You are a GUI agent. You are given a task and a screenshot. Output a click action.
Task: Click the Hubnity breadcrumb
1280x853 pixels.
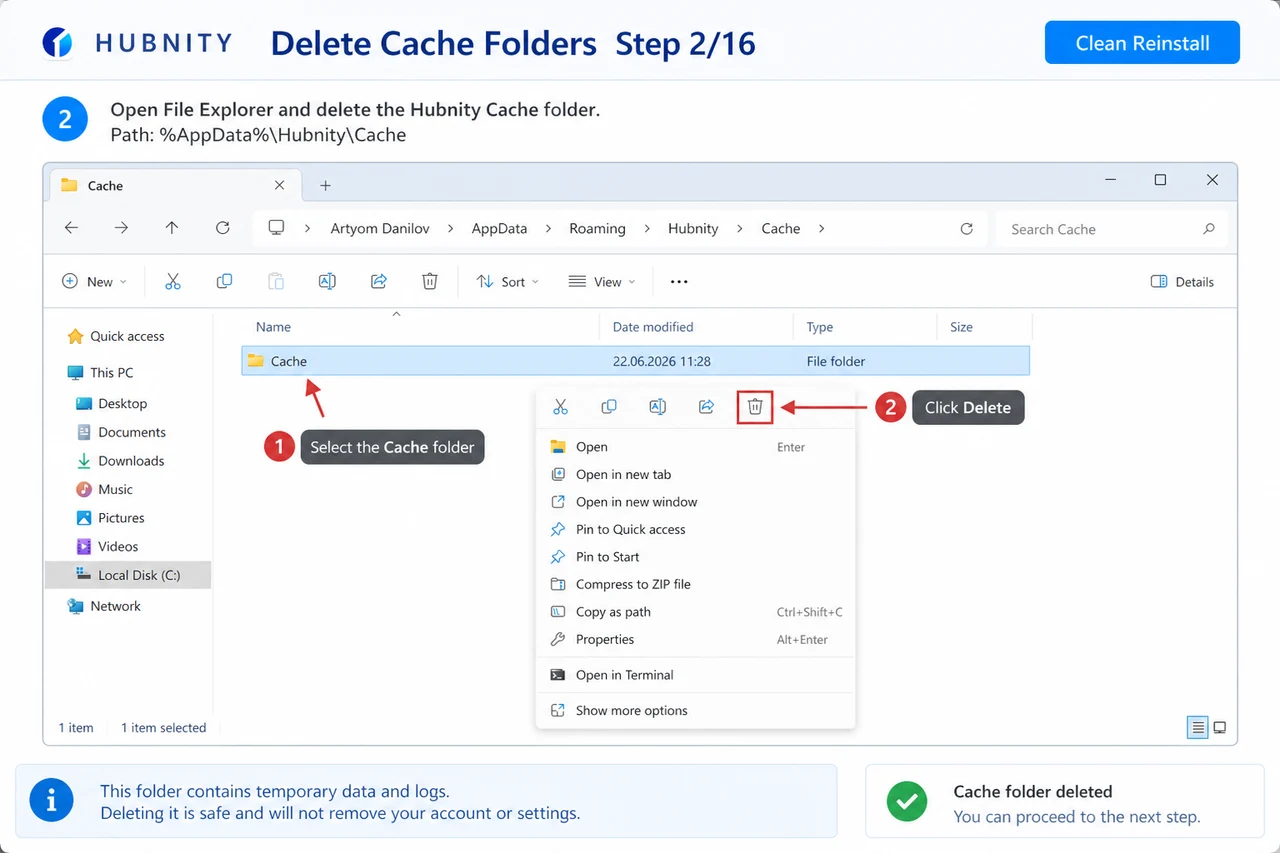click(693, 228)
